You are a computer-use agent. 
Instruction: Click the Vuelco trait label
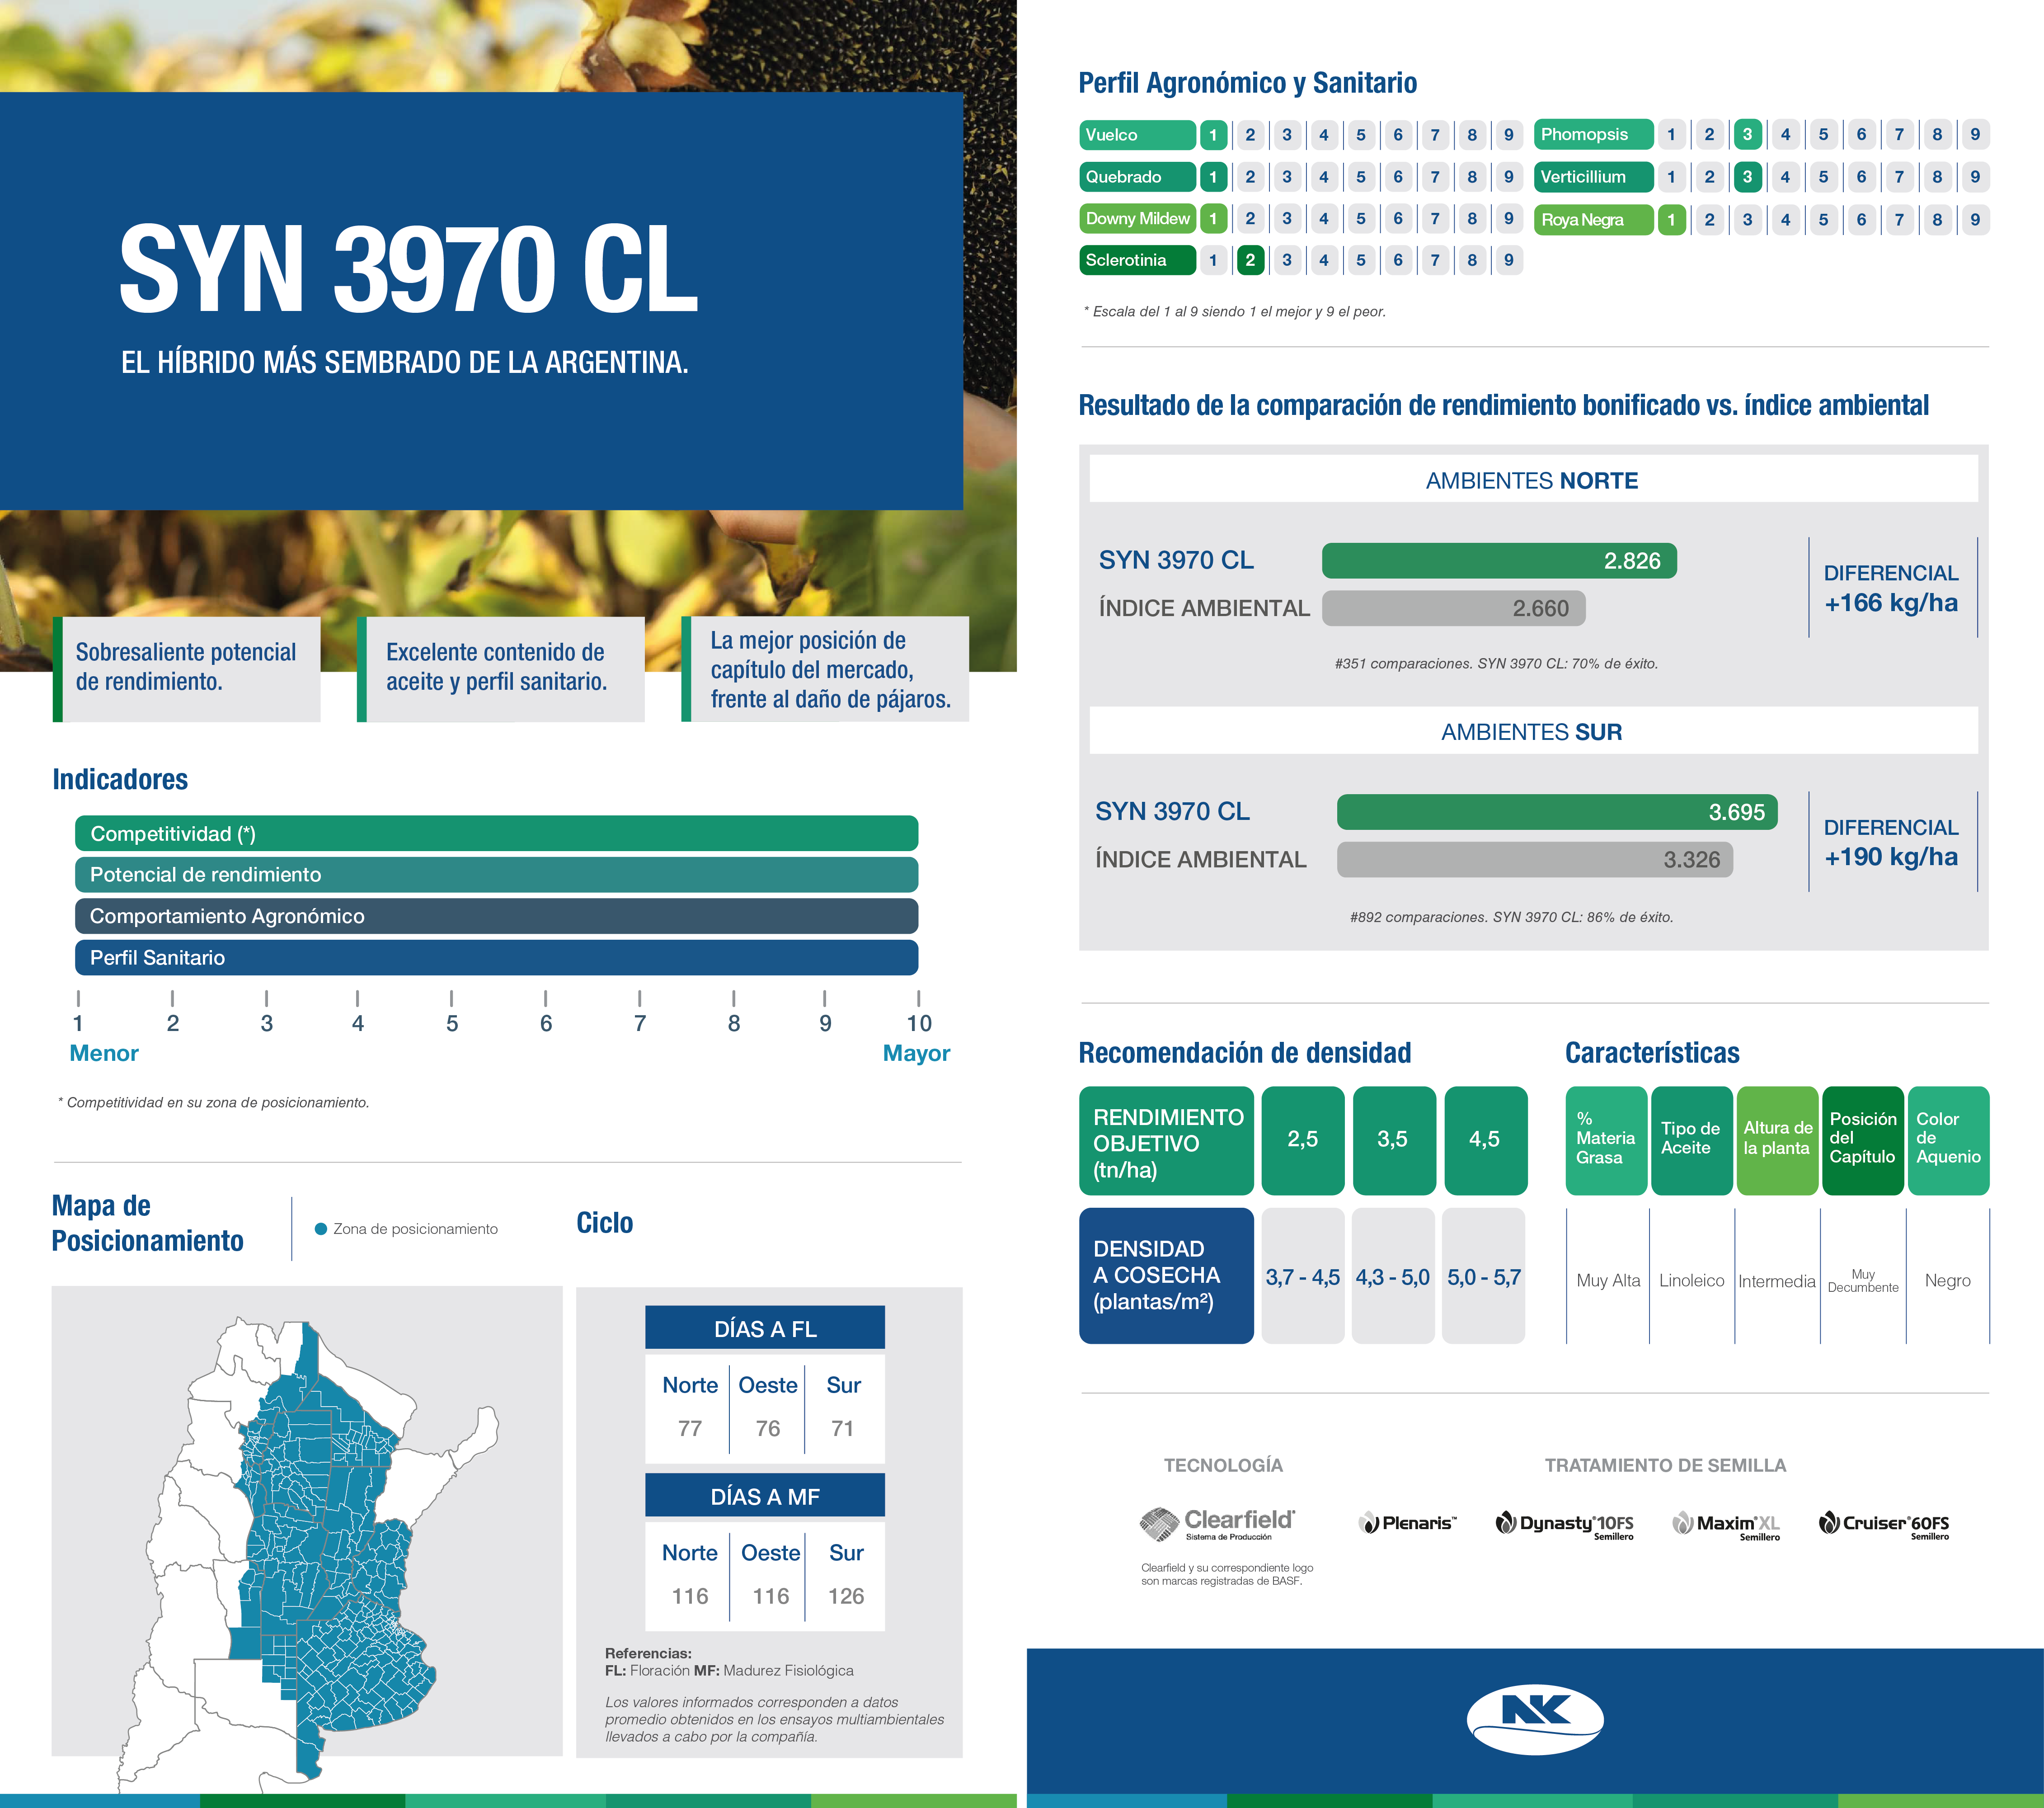(1137, 135)
